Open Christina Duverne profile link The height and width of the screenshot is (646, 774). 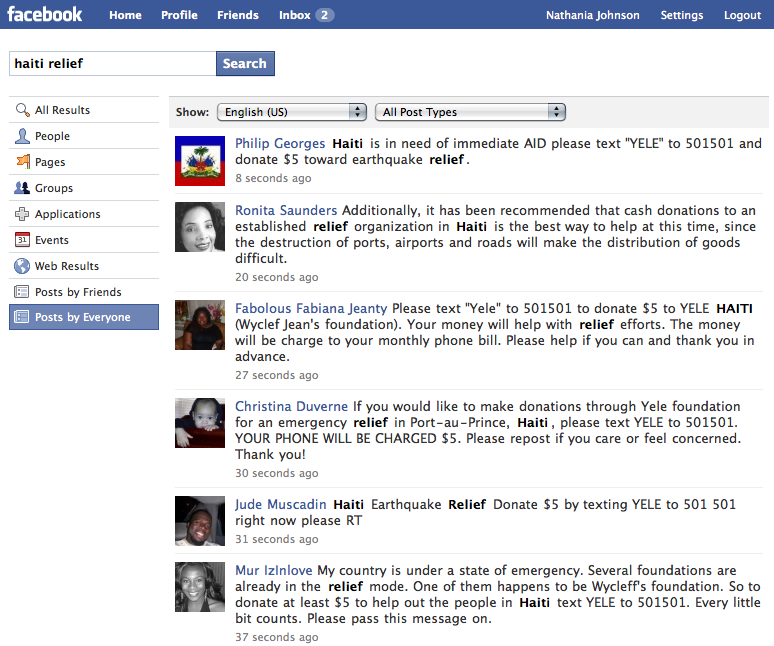pyautogui.click(x=291, y=407)
